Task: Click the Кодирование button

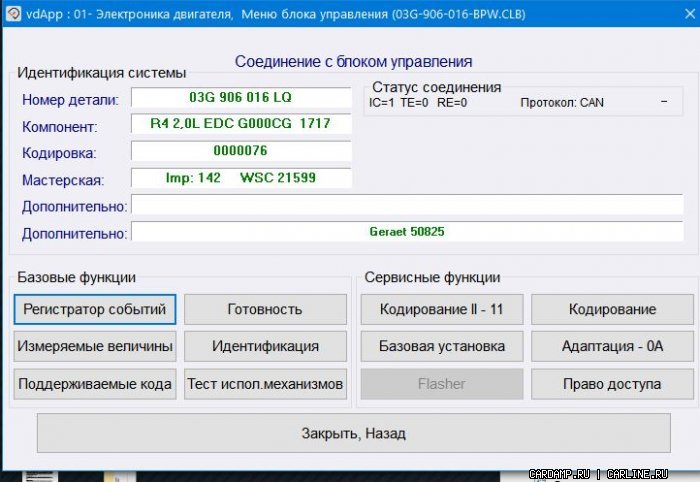Action: [x=612, y=309]
